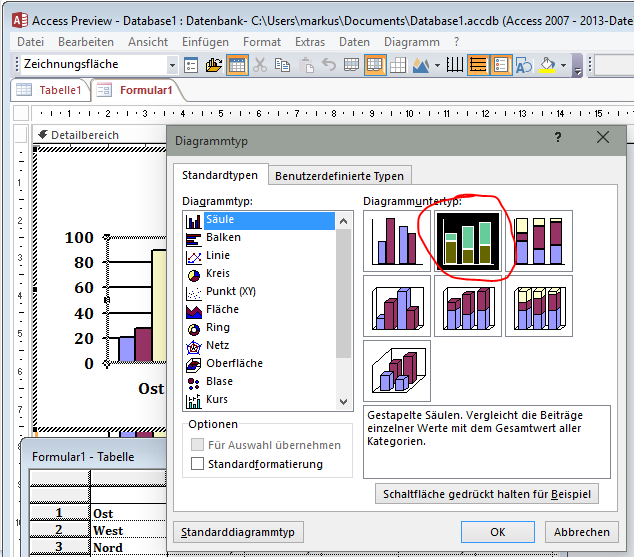
Task: Expand the chart type toolbar dropdown arrow
Action: tap(437, 65)
